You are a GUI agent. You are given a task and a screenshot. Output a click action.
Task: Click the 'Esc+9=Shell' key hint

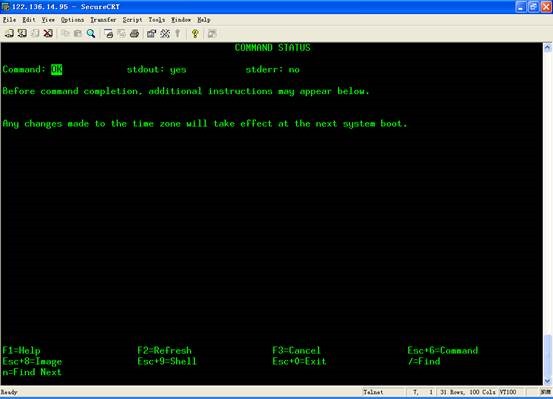(x=167, y=361)
